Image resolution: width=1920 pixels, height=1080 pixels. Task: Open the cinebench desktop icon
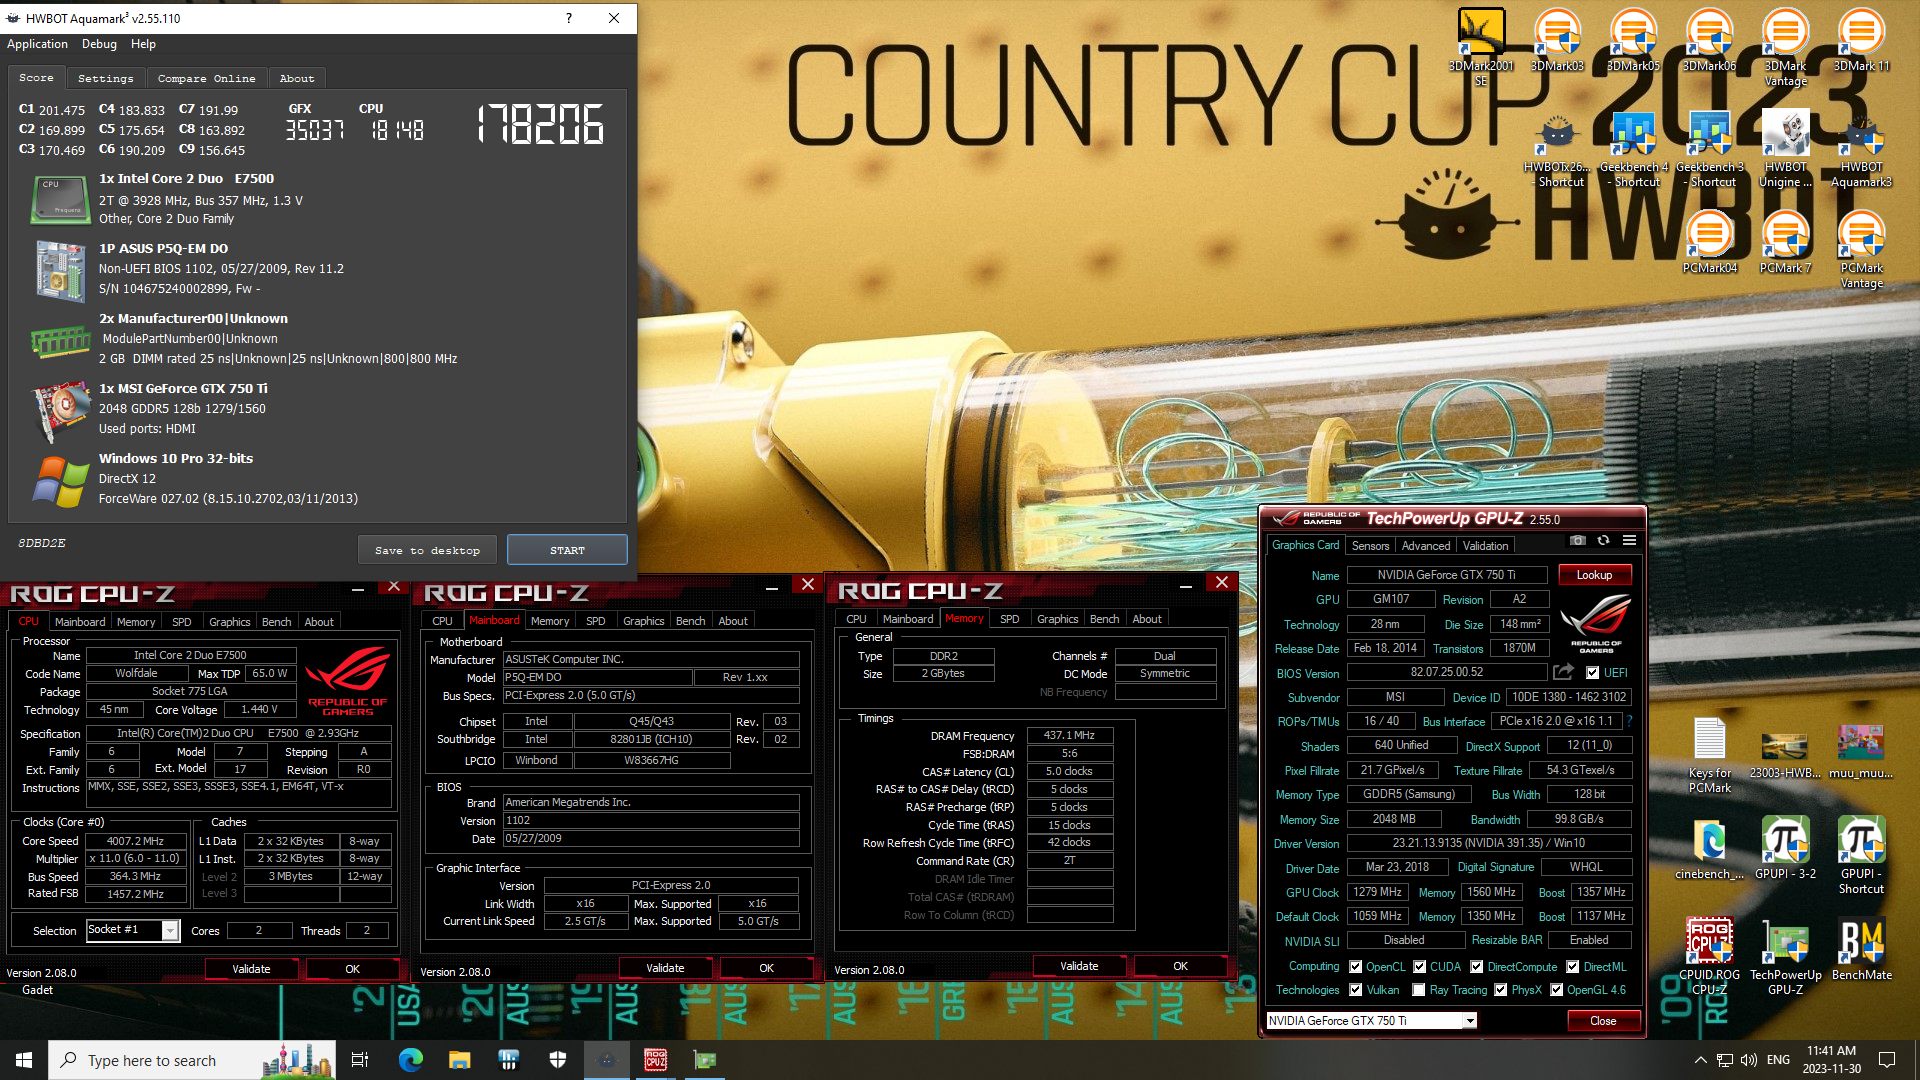[x=1709, y=849]
